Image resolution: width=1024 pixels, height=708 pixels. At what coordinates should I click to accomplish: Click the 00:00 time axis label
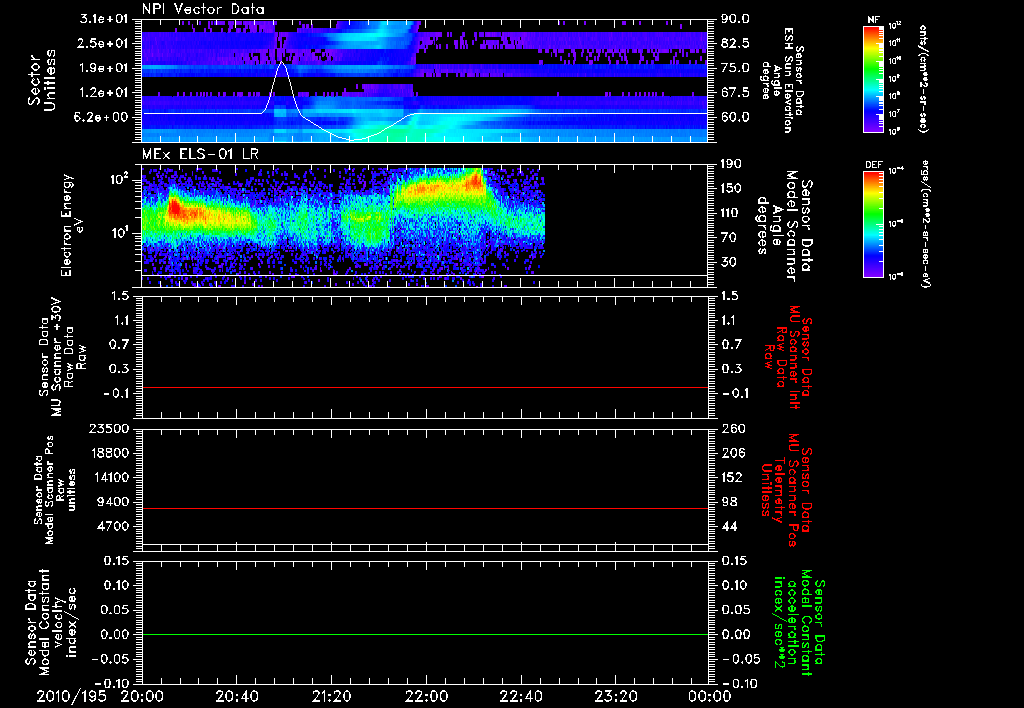(x=709, y=696)
